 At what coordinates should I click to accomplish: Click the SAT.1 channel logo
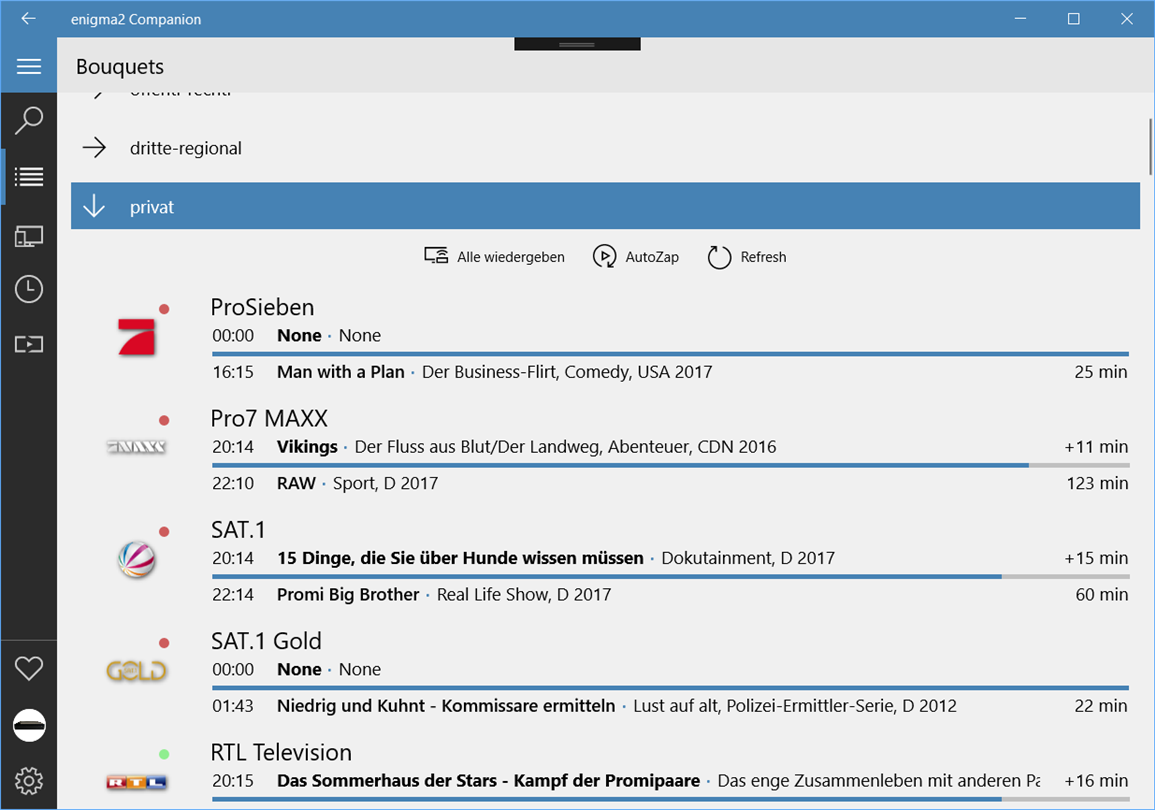[x=137, y=559]
